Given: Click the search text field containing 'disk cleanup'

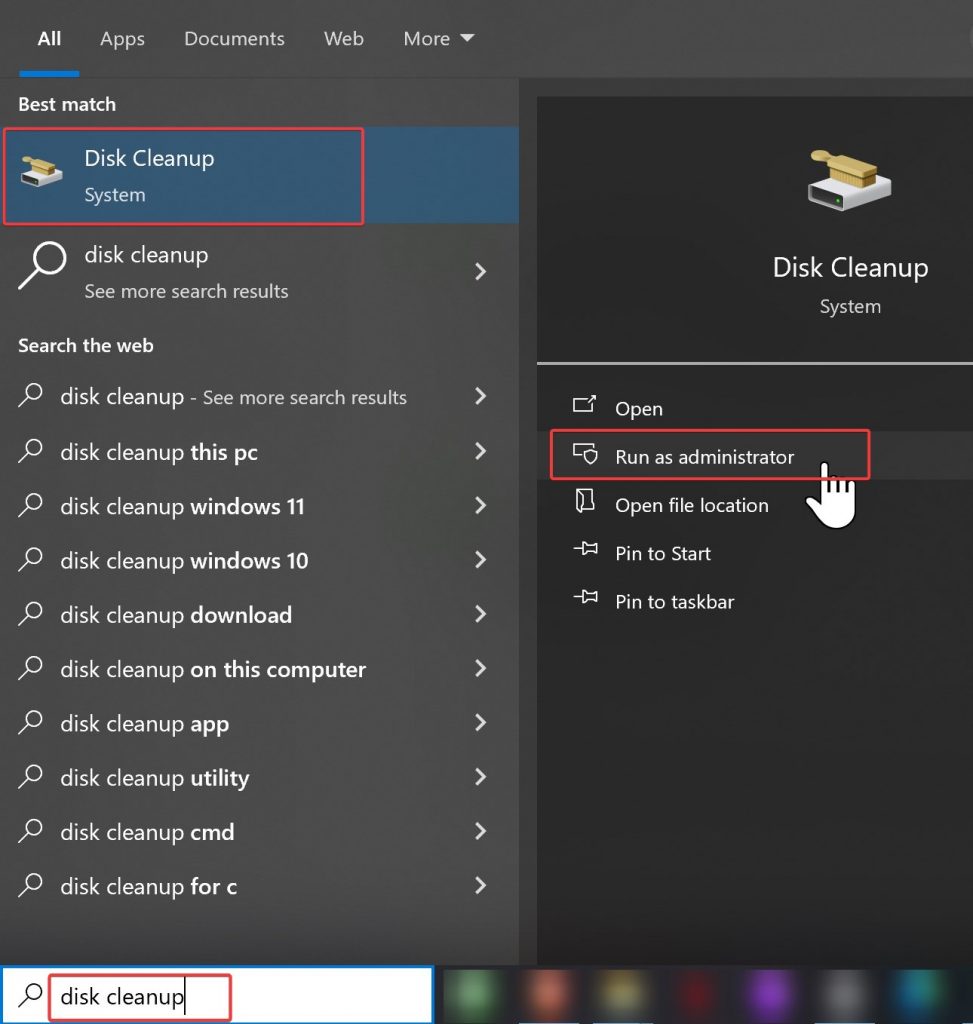Looking at the screenshot, I should pyautogui.click(x=140, y=996).
